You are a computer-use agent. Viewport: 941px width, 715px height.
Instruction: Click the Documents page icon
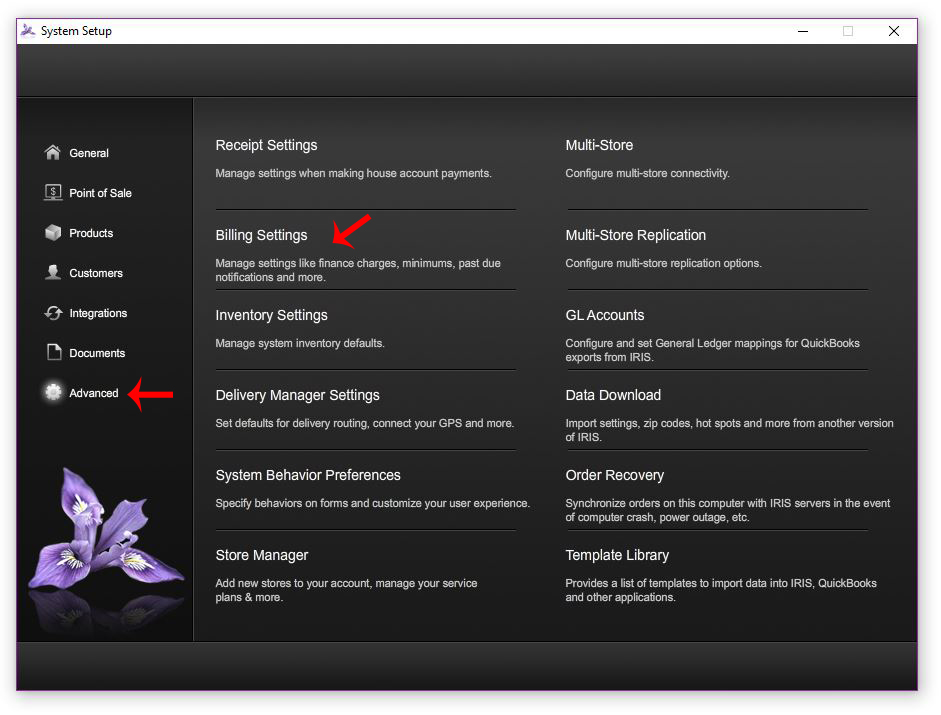[53, 353]
